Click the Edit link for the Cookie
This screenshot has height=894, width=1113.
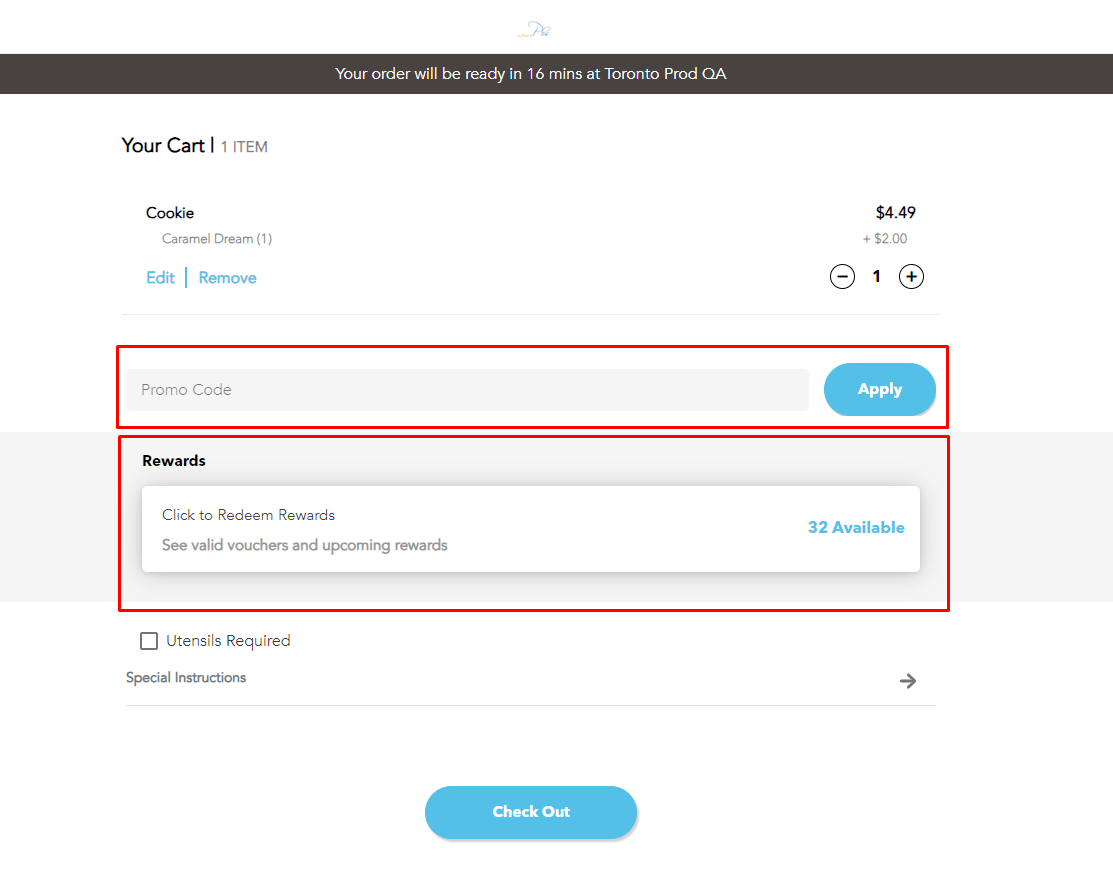pos(160,277)
